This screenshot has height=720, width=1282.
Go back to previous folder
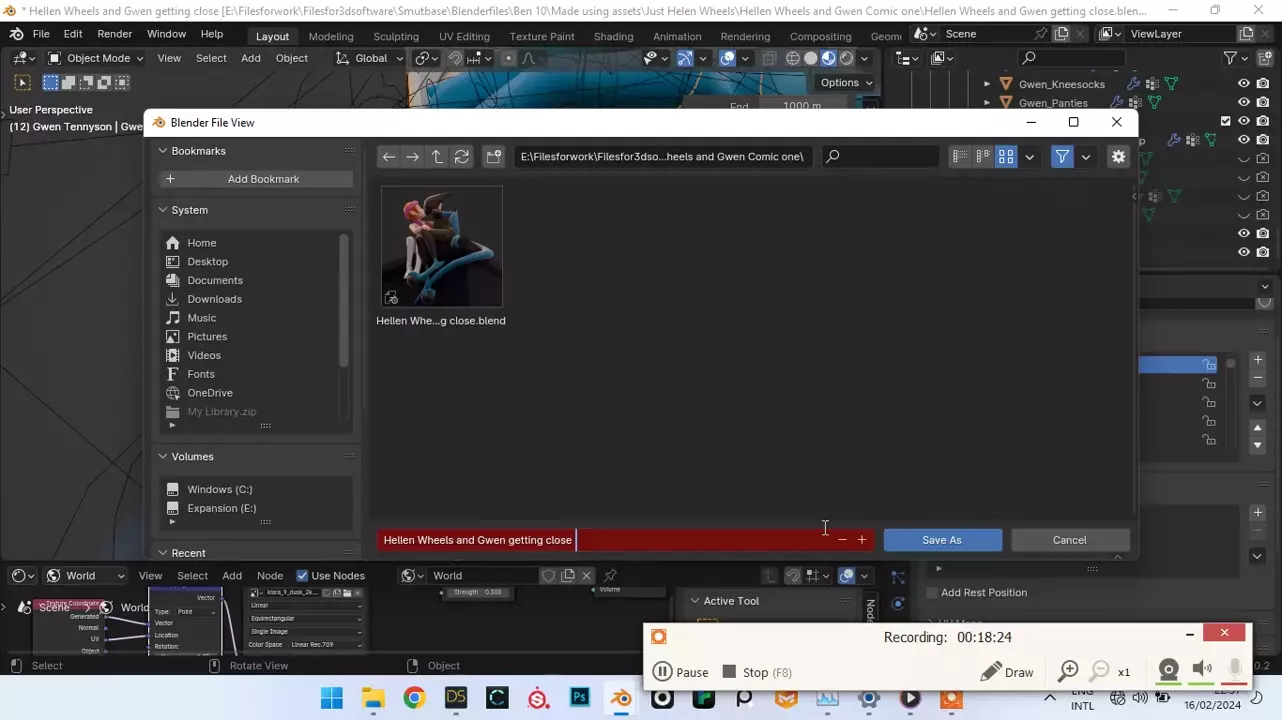click(389, 157)
